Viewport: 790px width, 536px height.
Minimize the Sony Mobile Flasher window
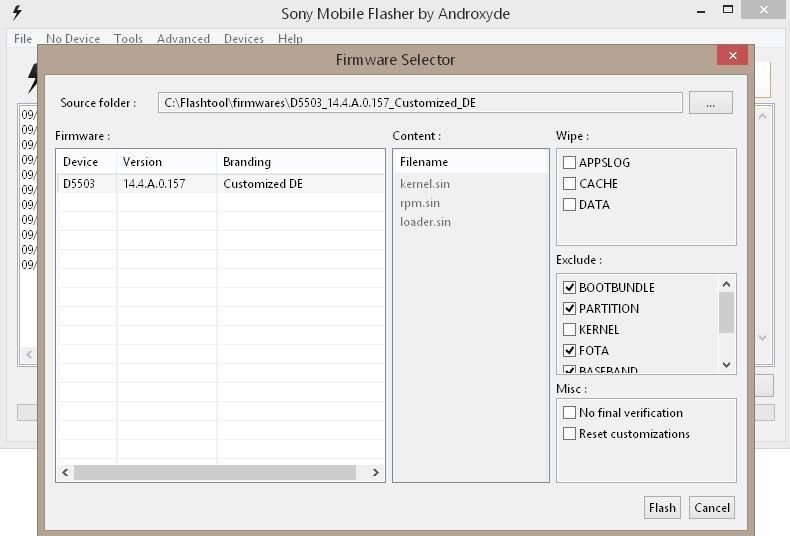click(x=701, y=10)
